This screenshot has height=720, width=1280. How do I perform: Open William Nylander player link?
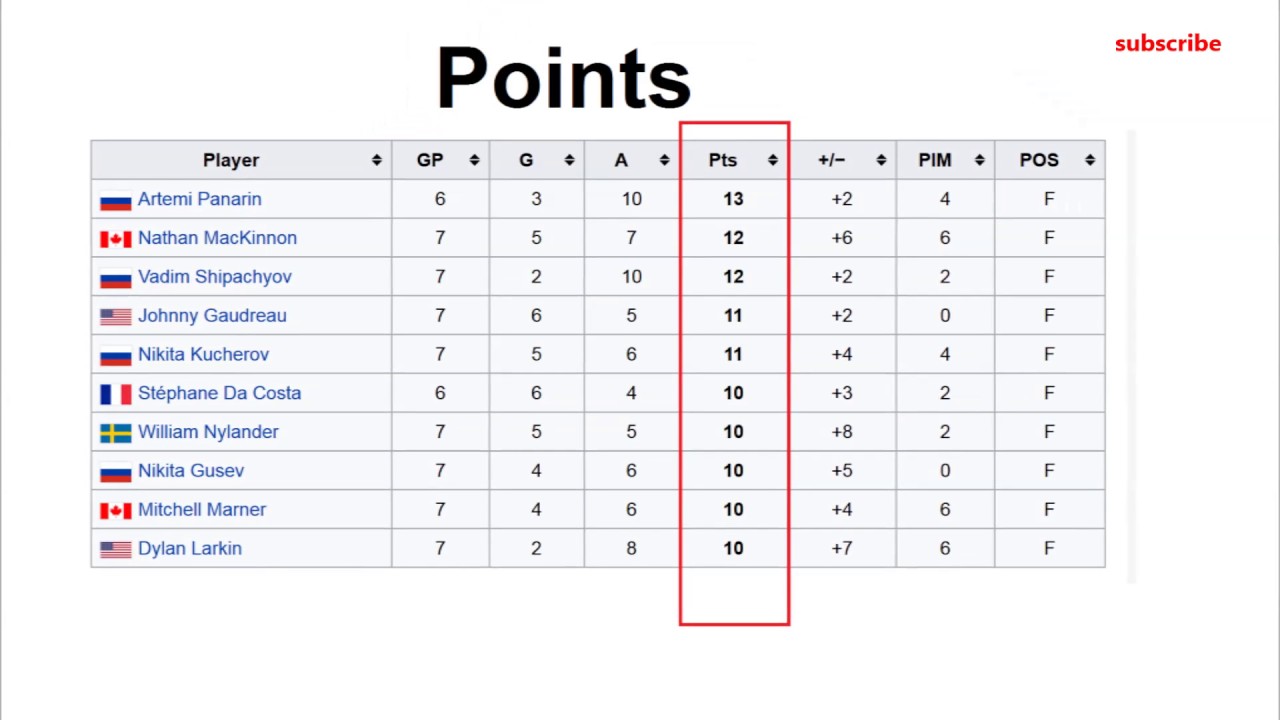point(208,432)
